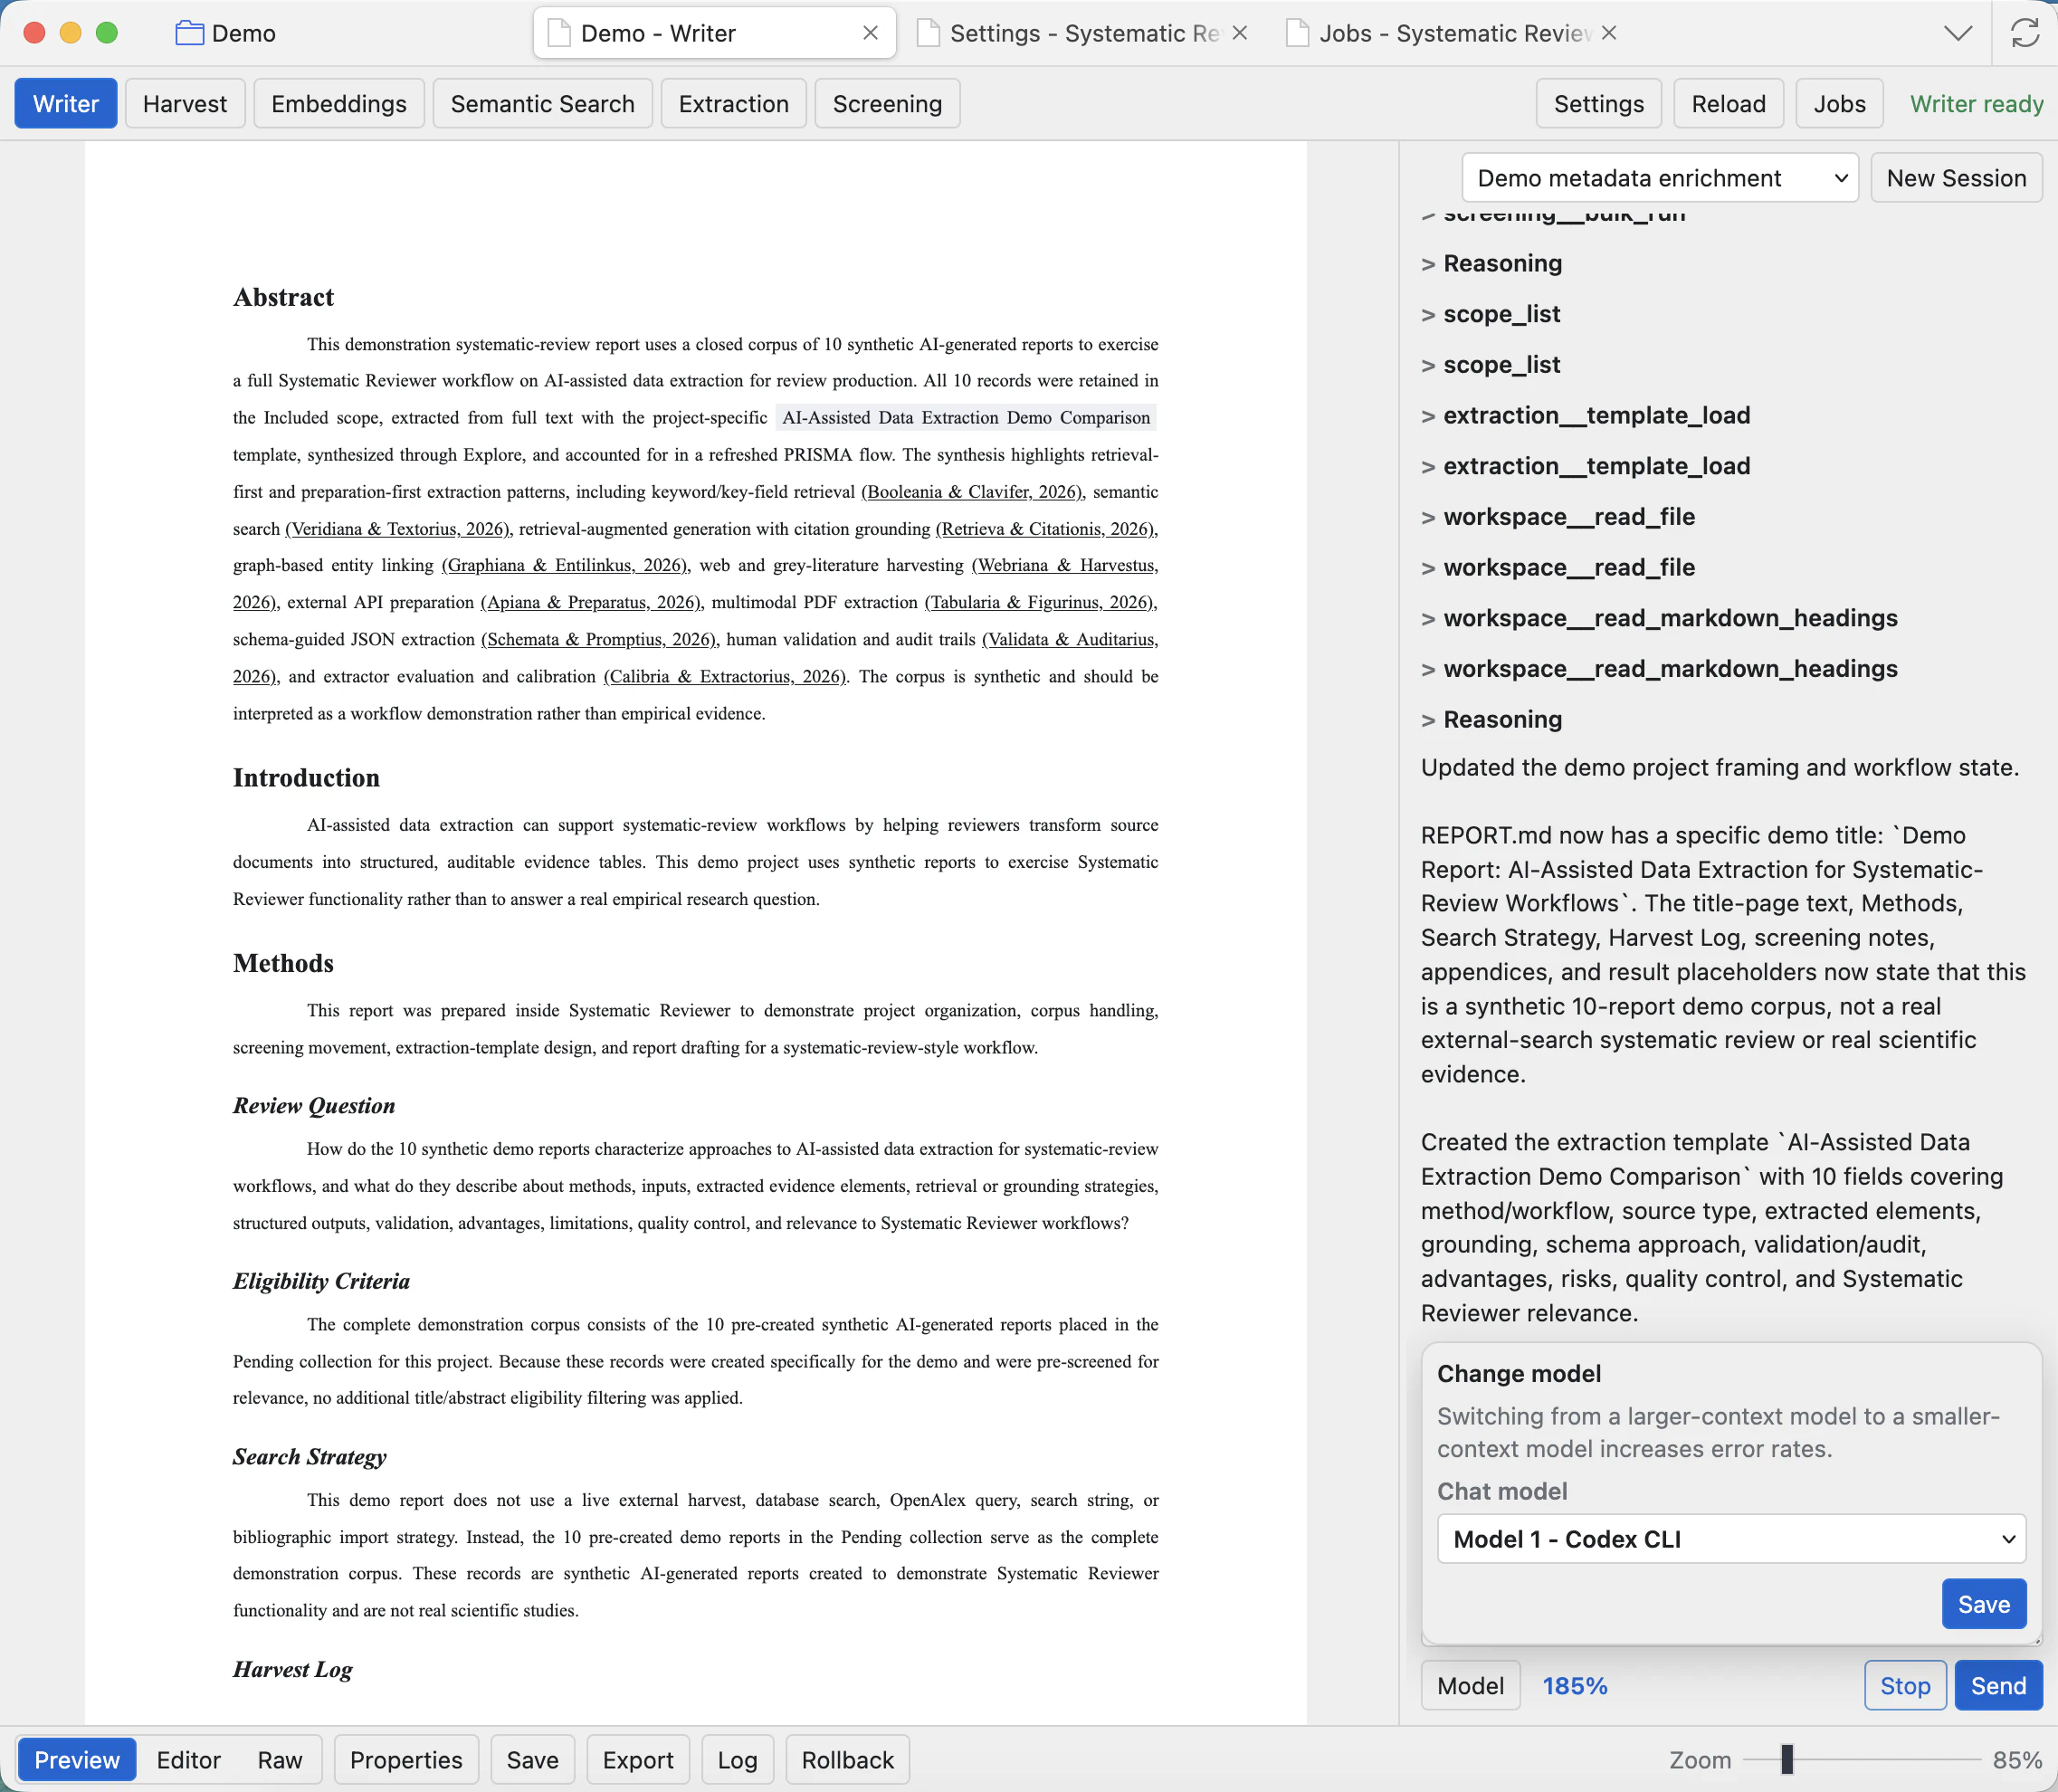
Task: Switch to Raw mode
Action: point(280,1760)
